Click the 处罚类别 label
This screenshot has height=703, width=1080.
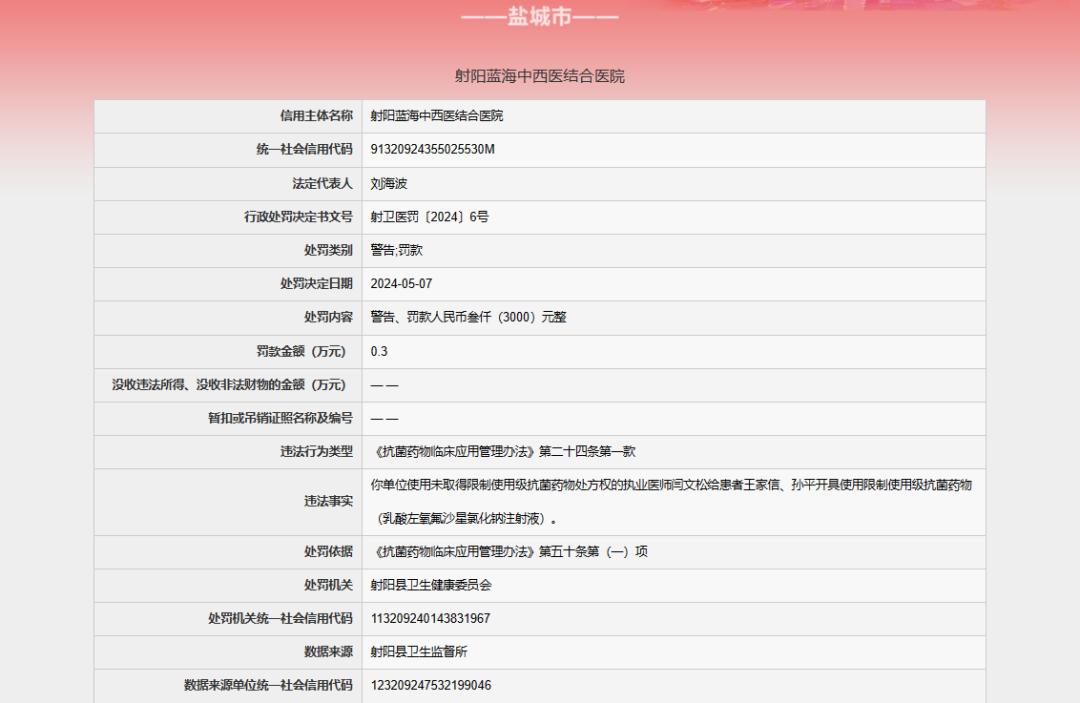click(x=329, y=250)
